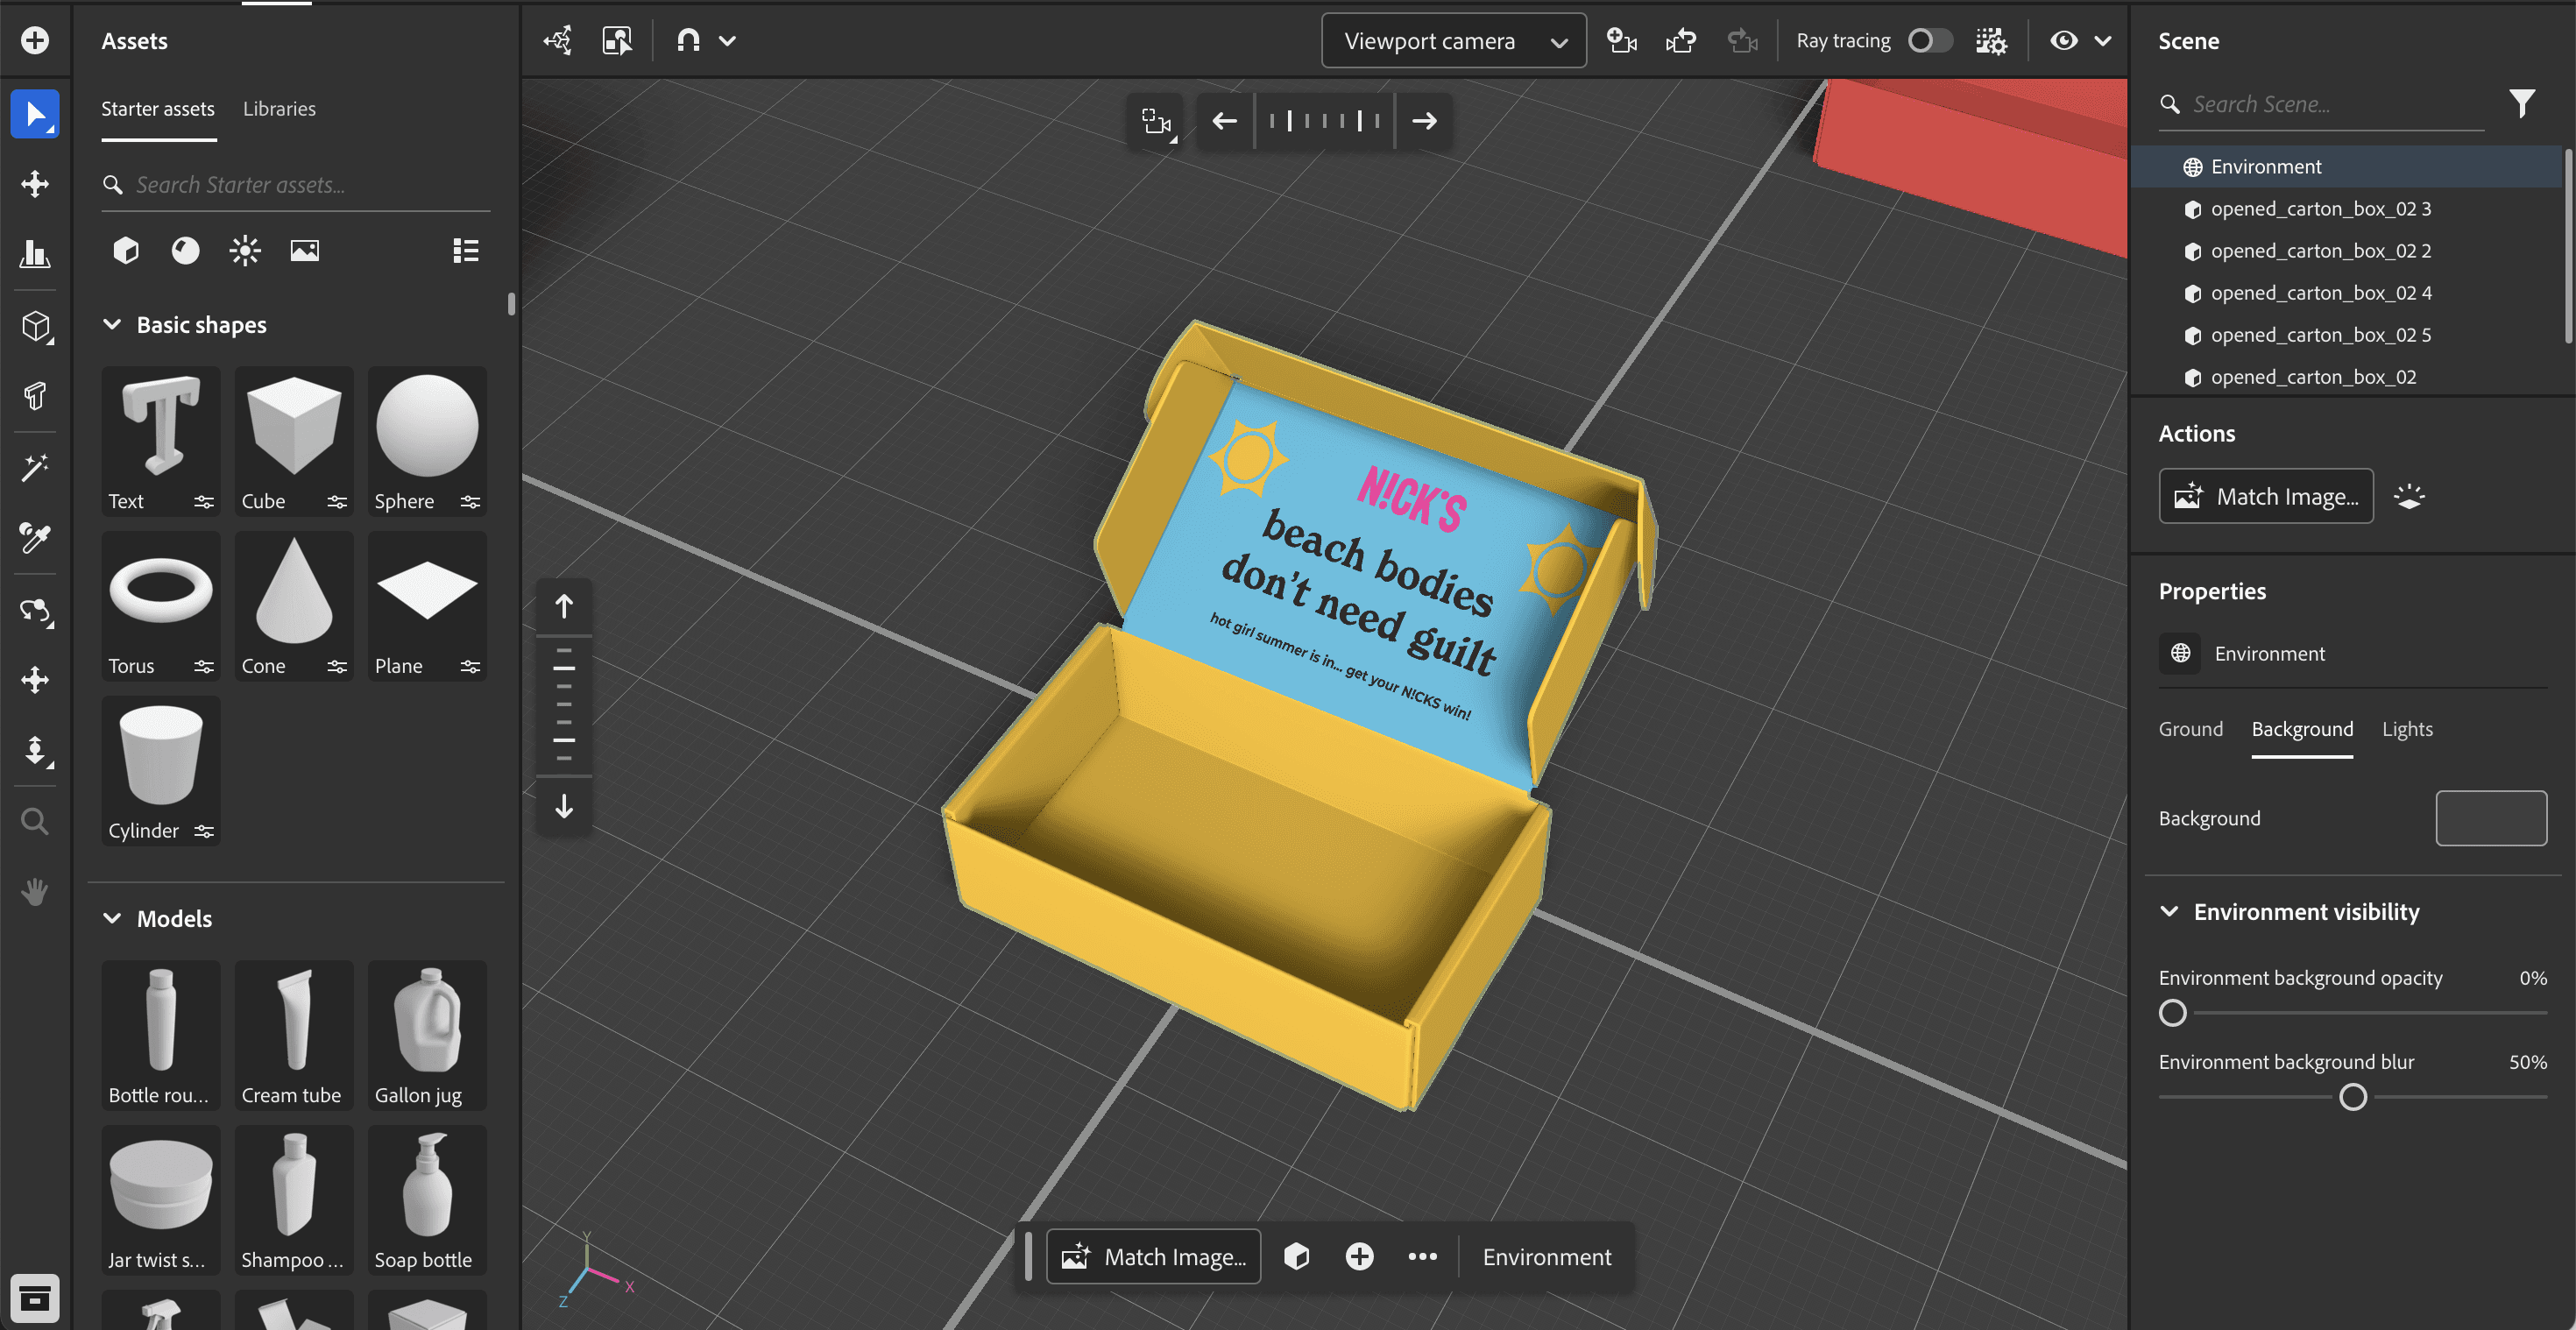The image size is (2576, 1330).
Task: Select opened_carton_box_02 4 in Scene list
Action: pyautogui.click(x=2320, y=293)
